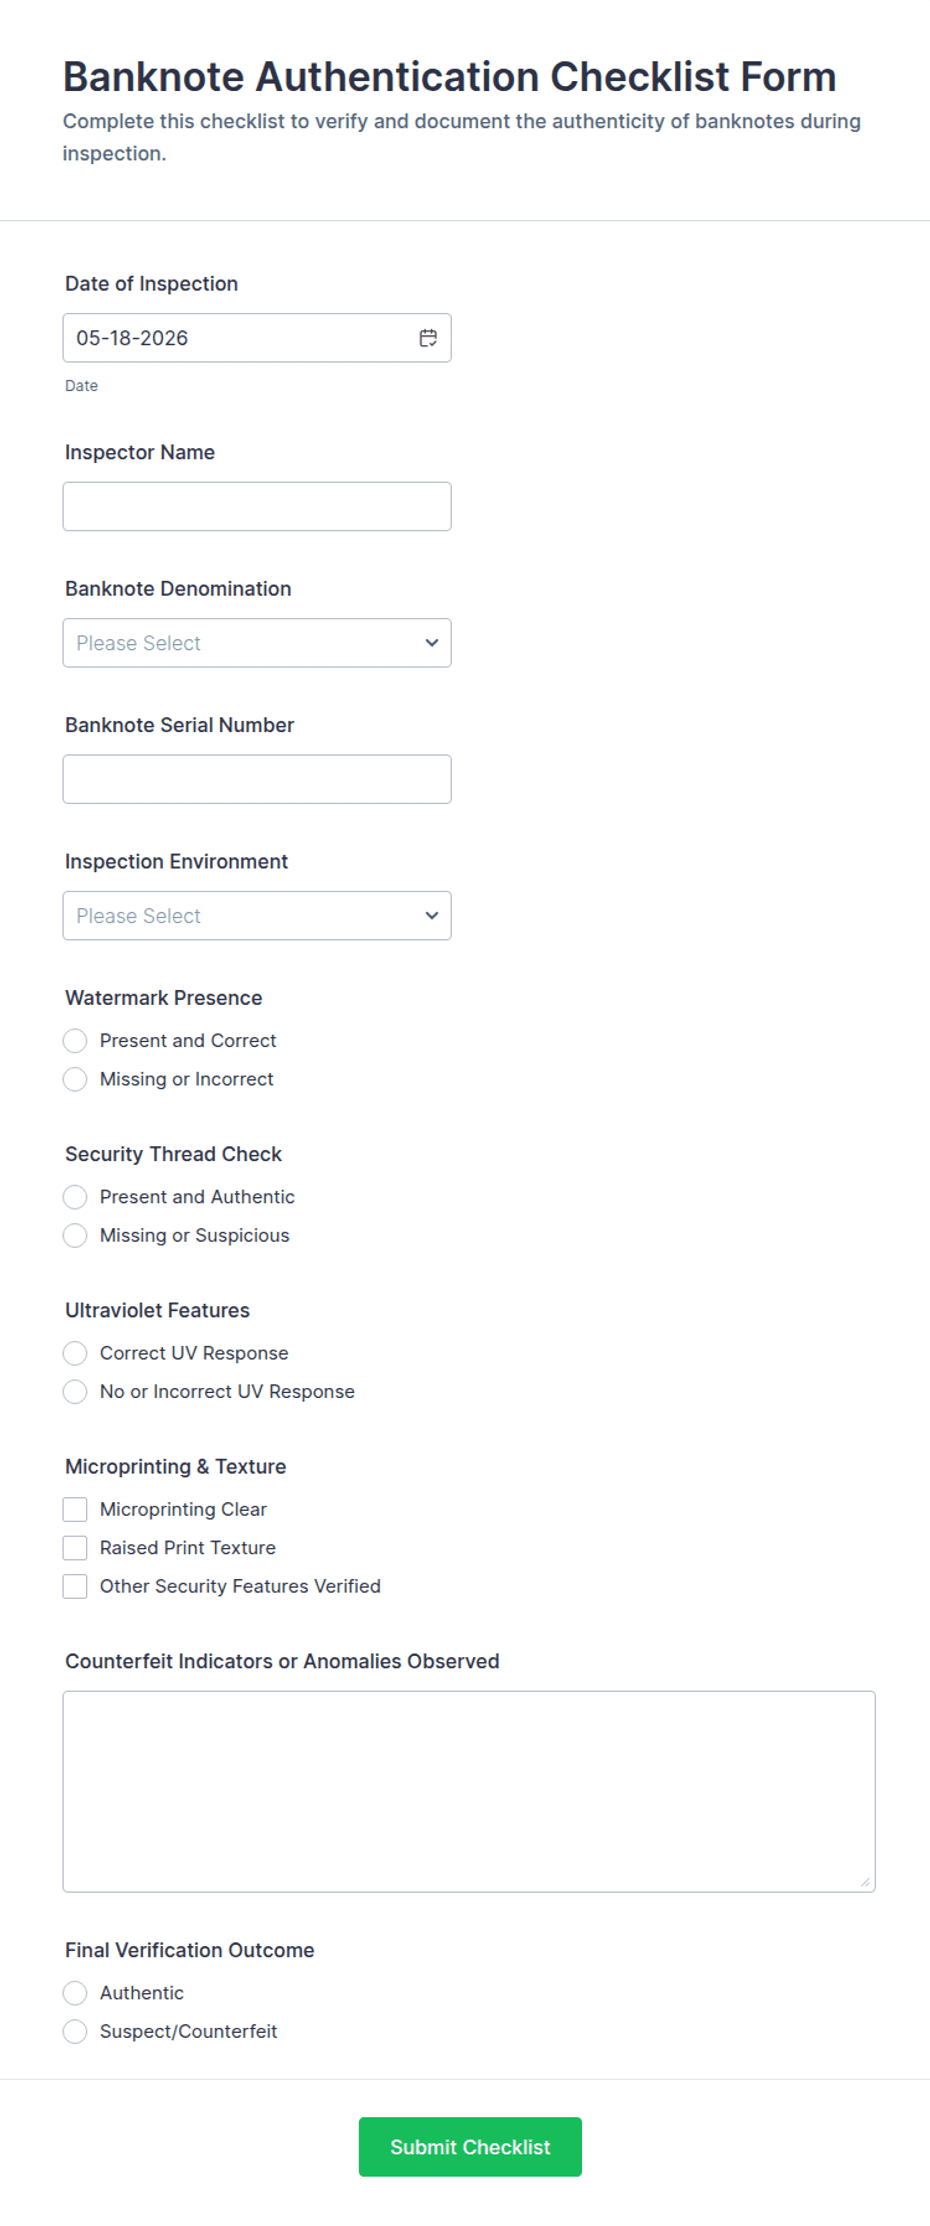Select Missing or Incorrect watermark option
The image size is (930, 2226).
(75, 1079)
